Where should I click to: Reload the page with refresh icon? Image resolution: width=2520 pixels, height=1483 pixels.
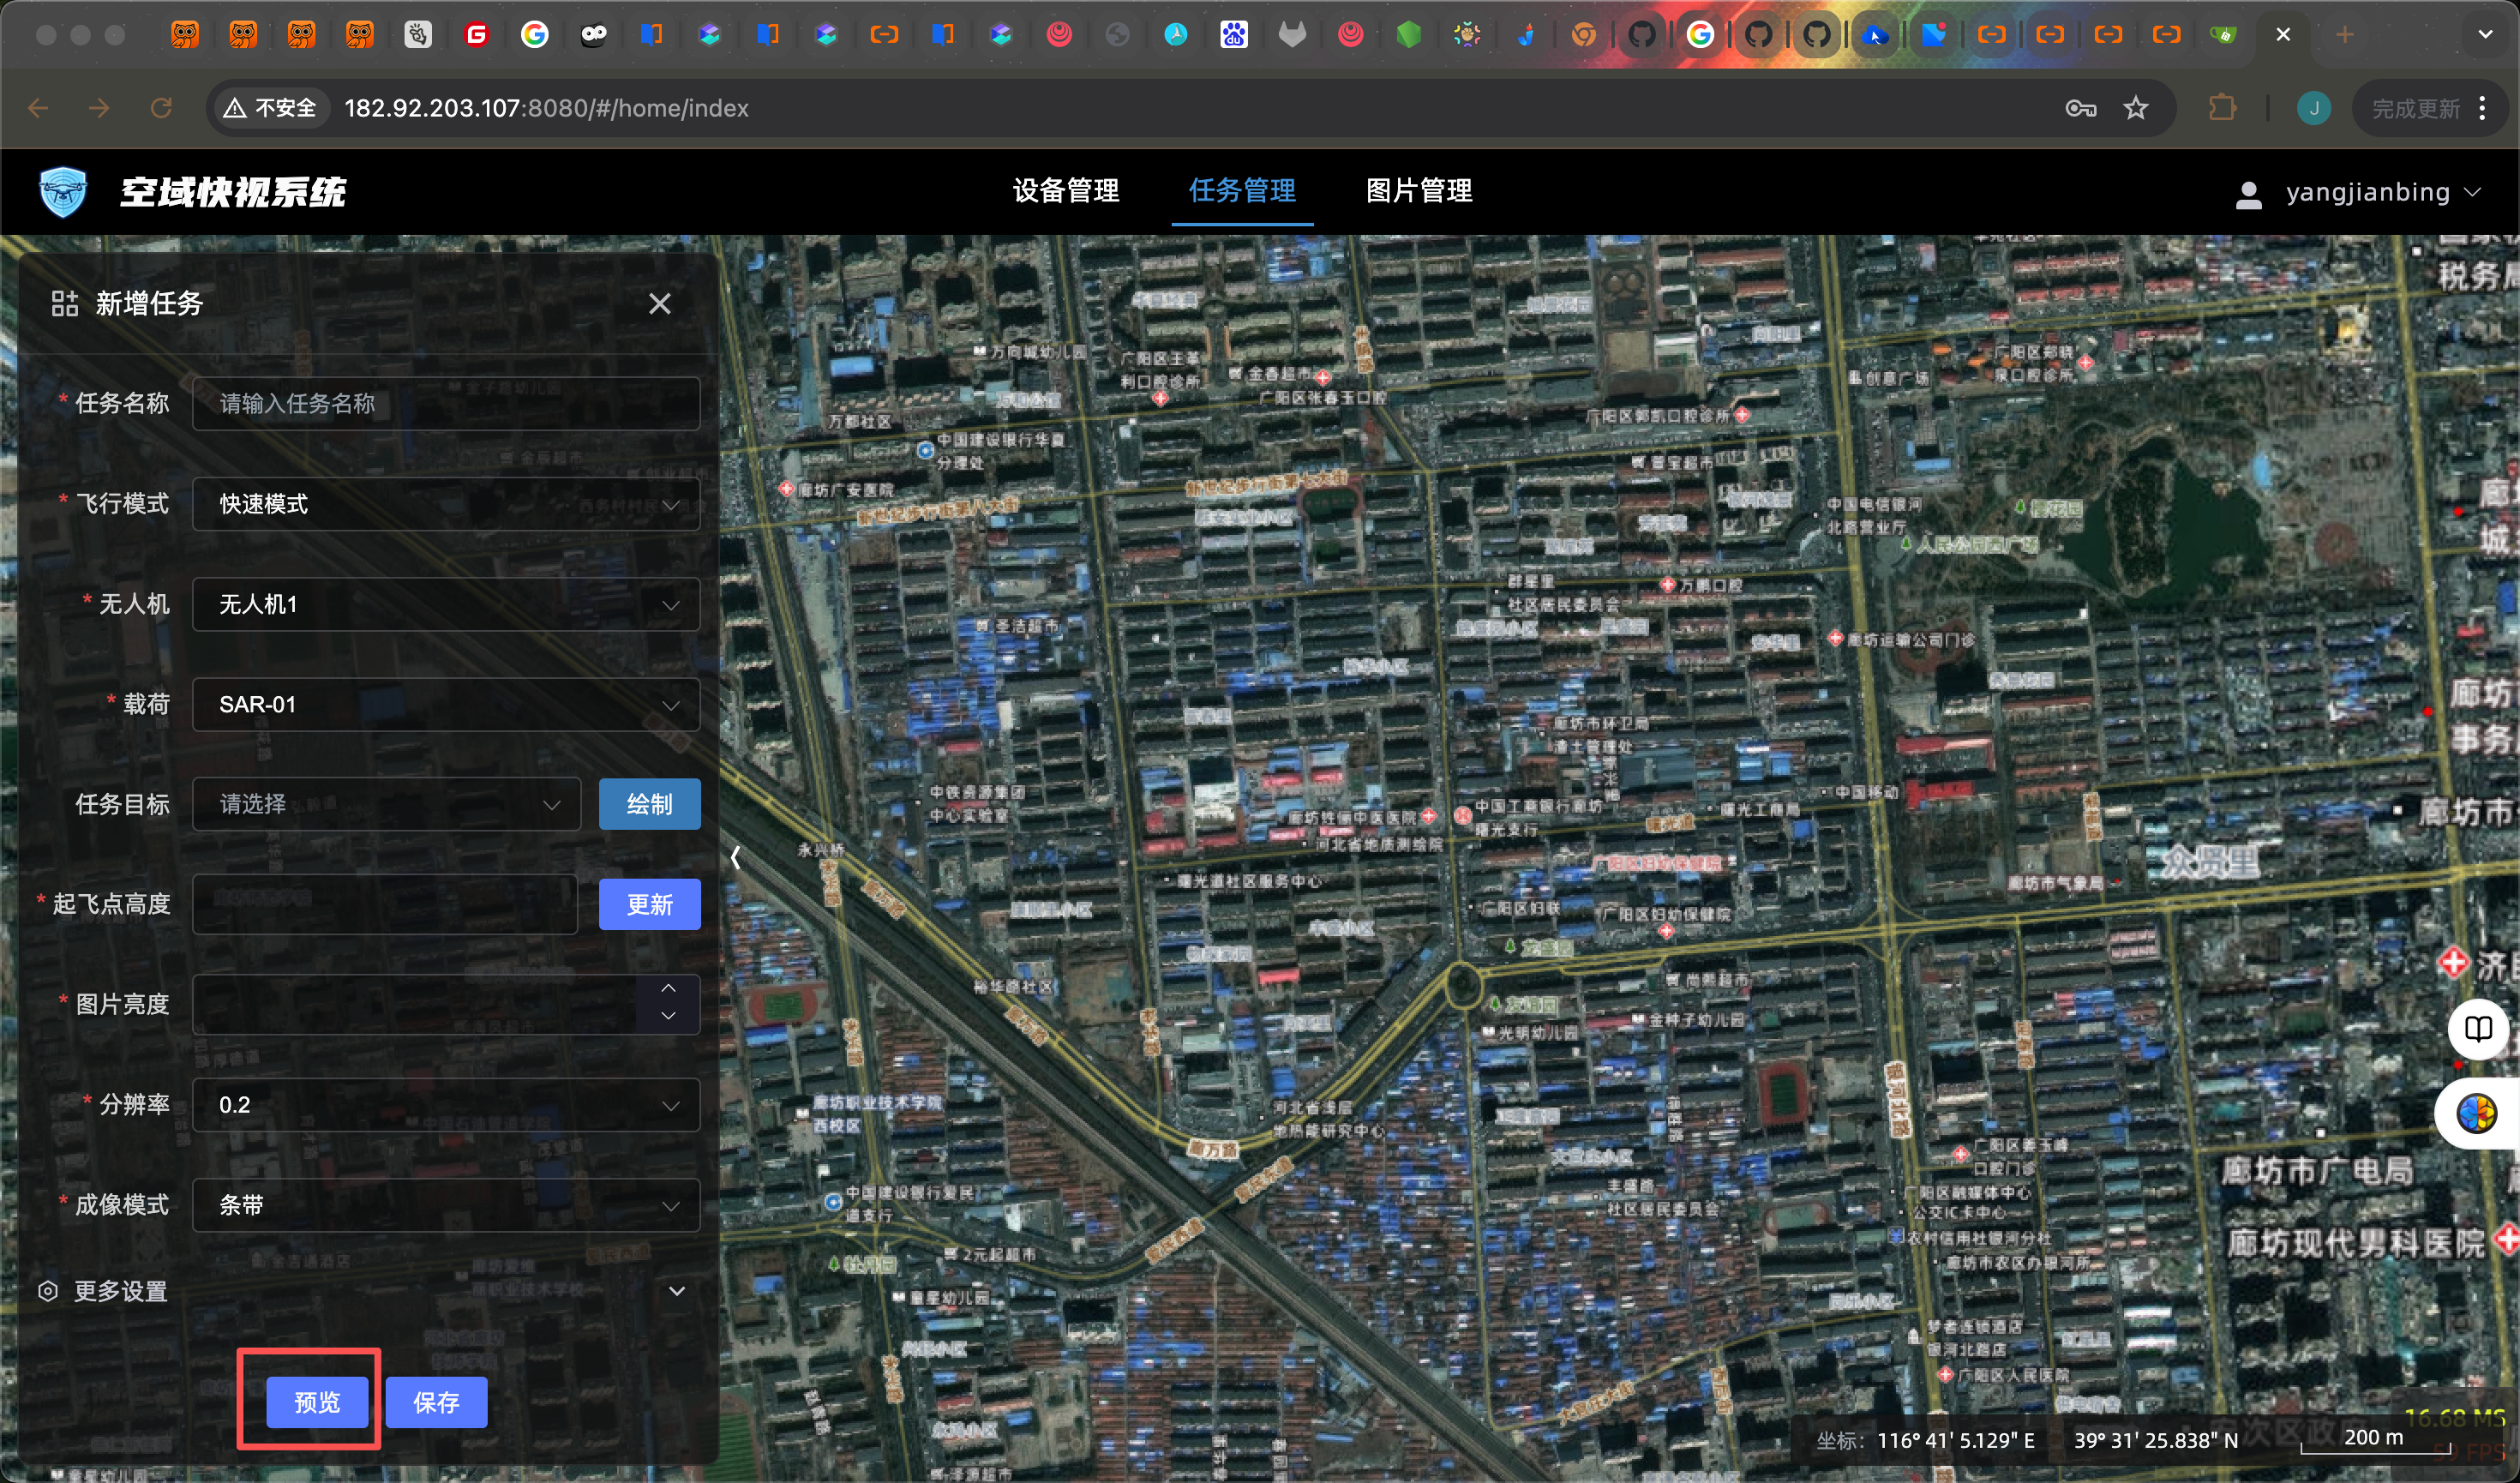click(161, 108)
